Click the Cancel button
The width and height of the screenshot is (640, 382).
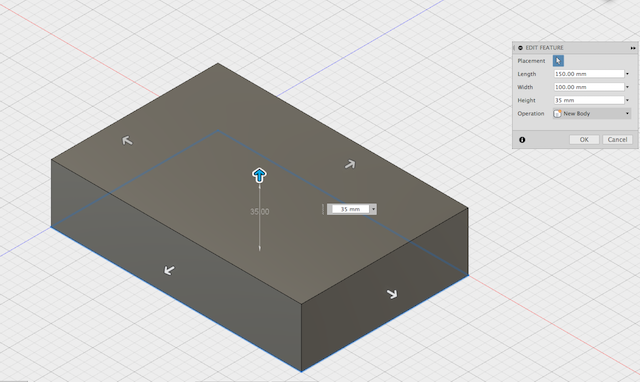(617, 140)
